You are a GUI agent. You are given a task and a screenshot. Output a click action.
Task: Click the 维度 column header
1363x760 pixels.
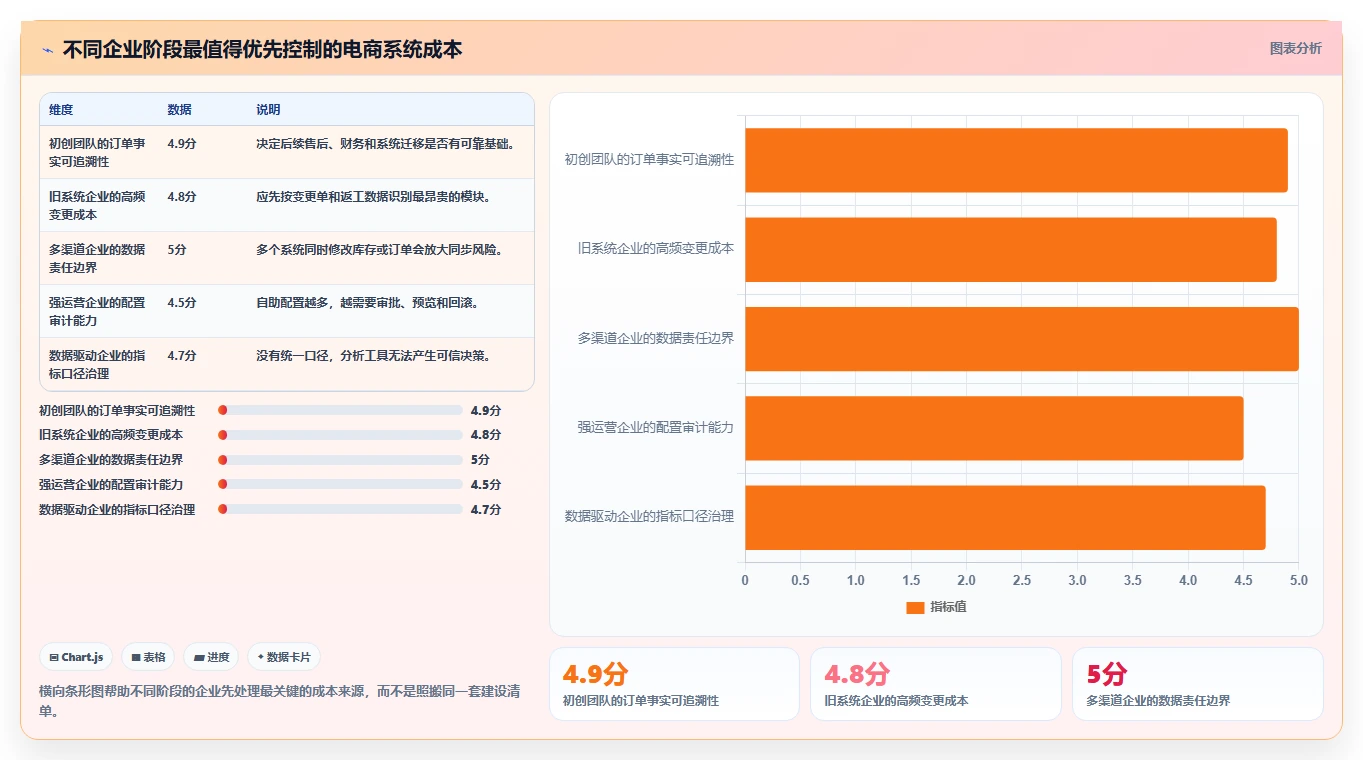click(61, 110)
